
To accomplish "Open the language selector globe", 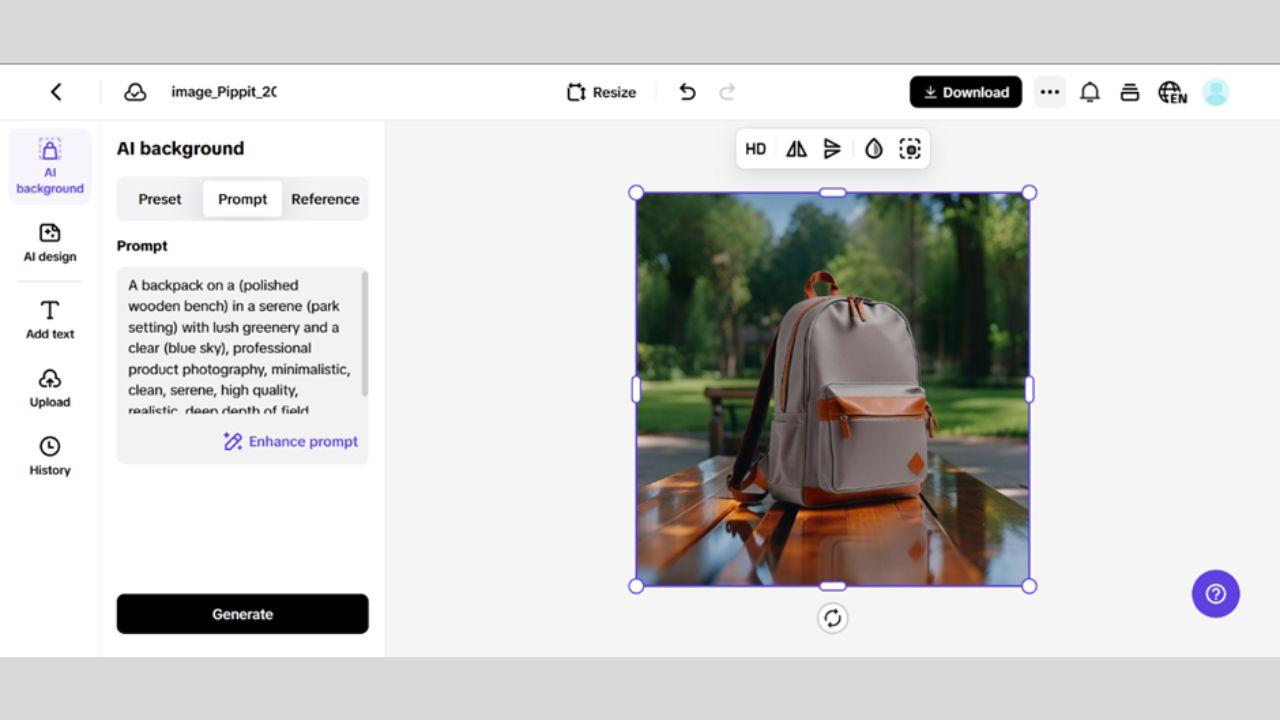I will coord(1172,92).
